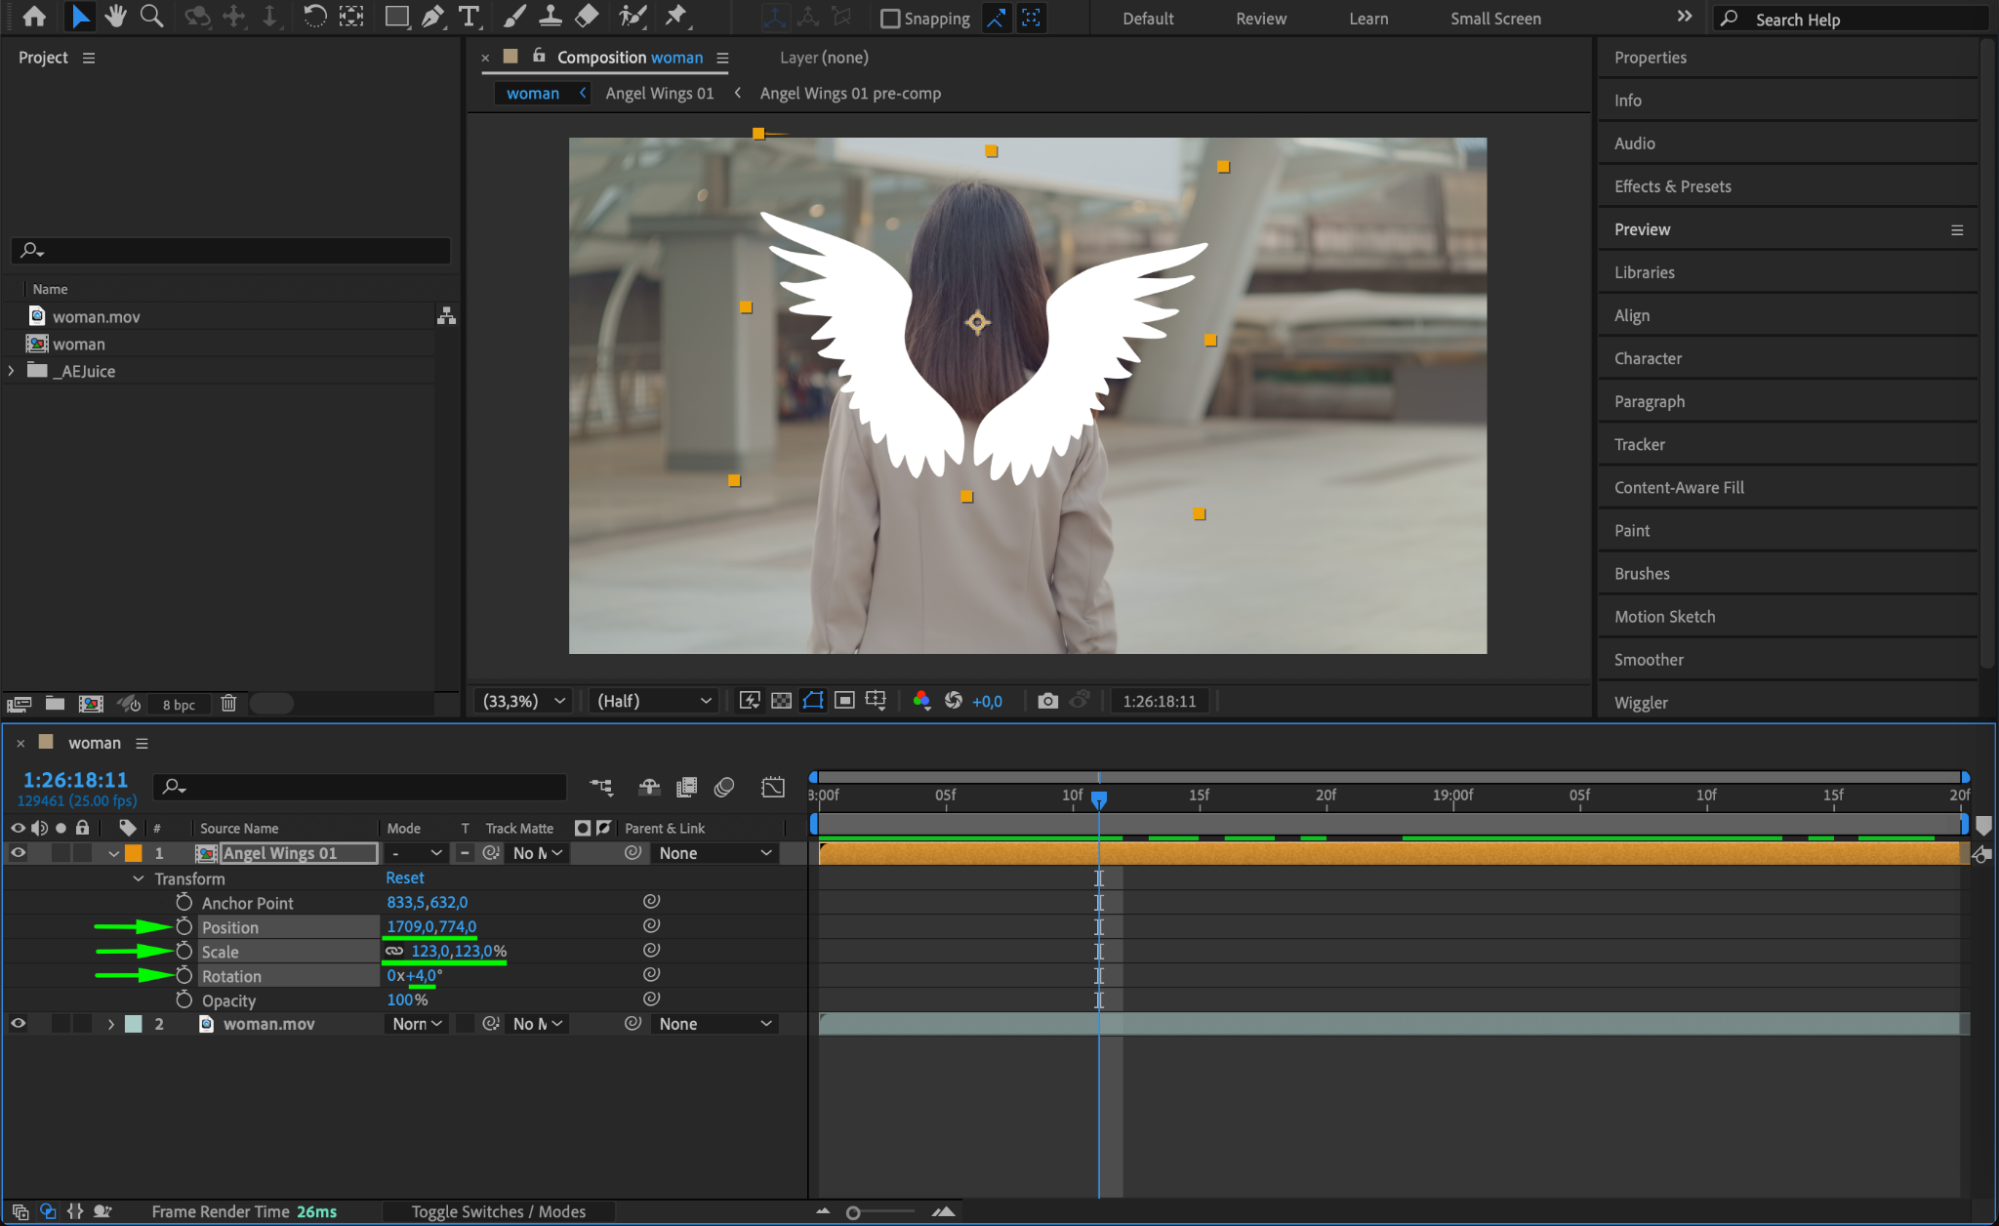Click the Home icon
Image resolution: width=1999 pixels, height=1226 pixels.
(34, 16)
